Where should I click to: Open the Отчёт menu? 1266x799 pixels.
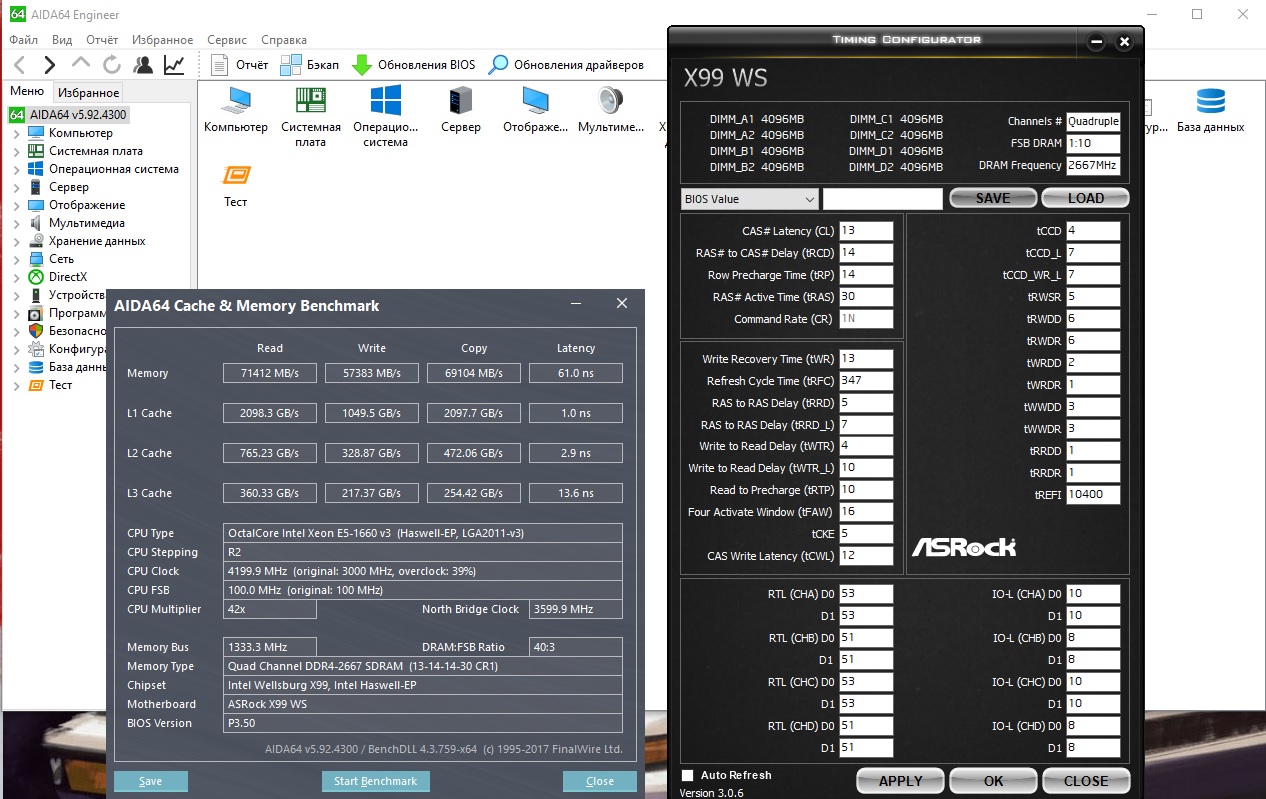pos(102,40)
